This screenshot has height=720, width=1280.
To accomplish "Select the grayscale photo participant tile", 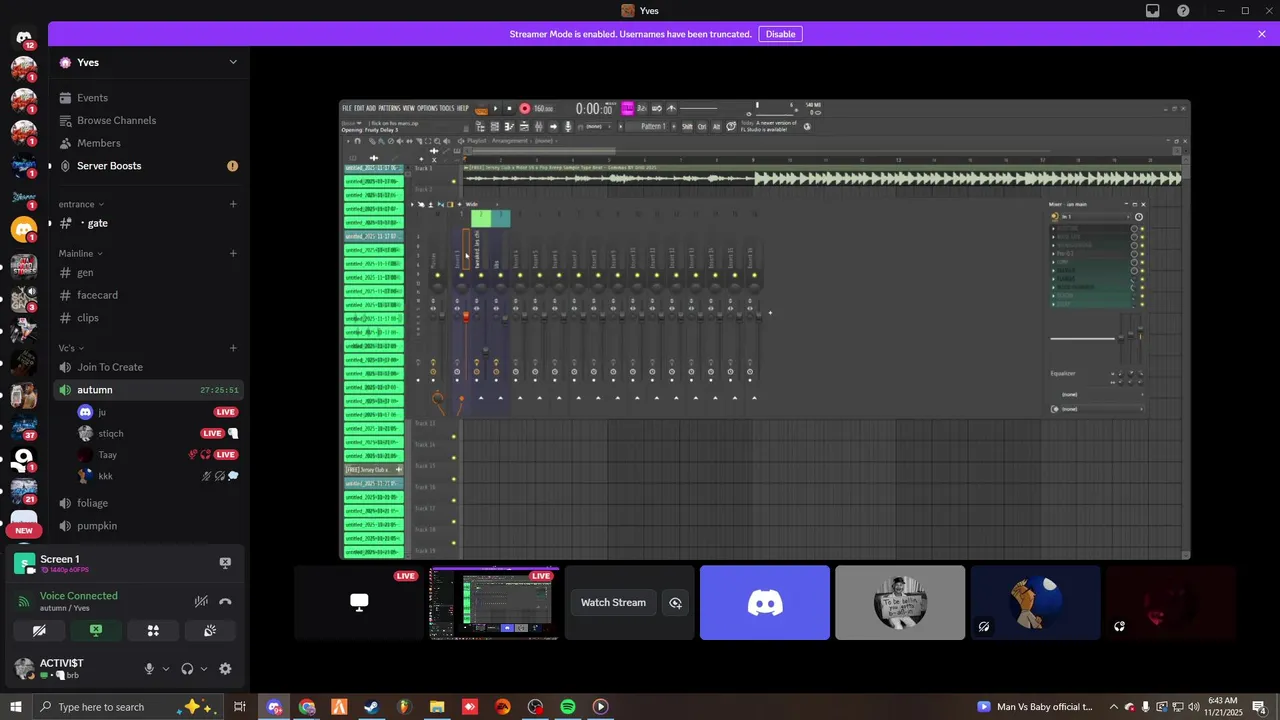I will tap(900, 603).
